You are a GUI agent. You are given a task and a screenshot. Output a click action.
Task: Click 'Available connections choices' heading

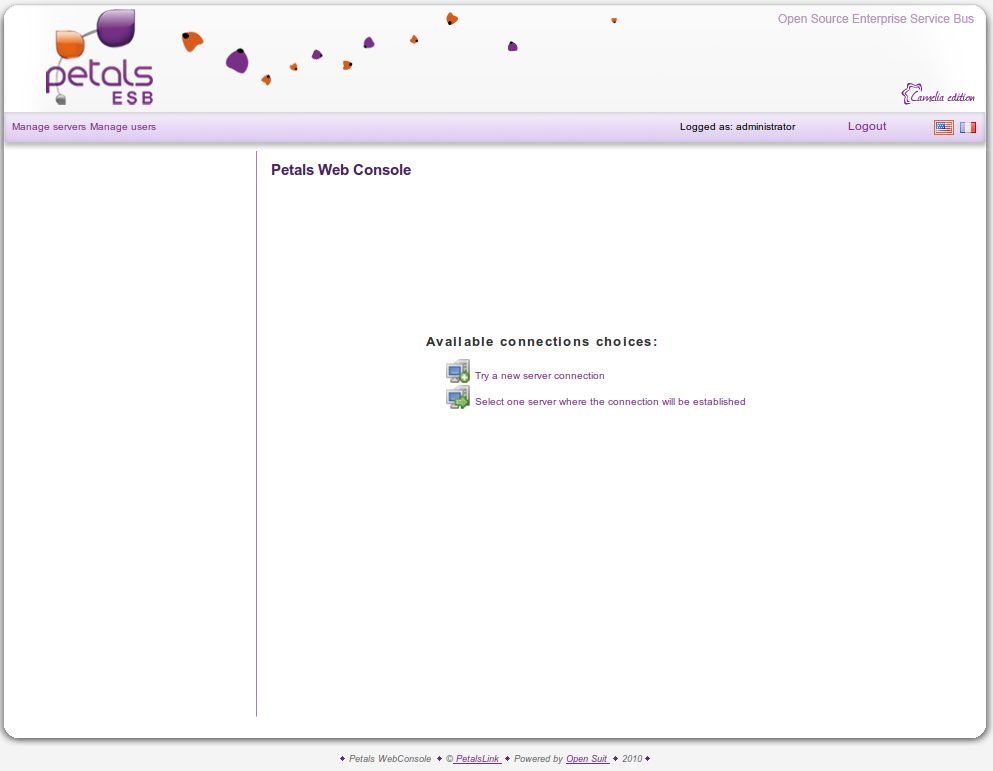click(542, 342)
